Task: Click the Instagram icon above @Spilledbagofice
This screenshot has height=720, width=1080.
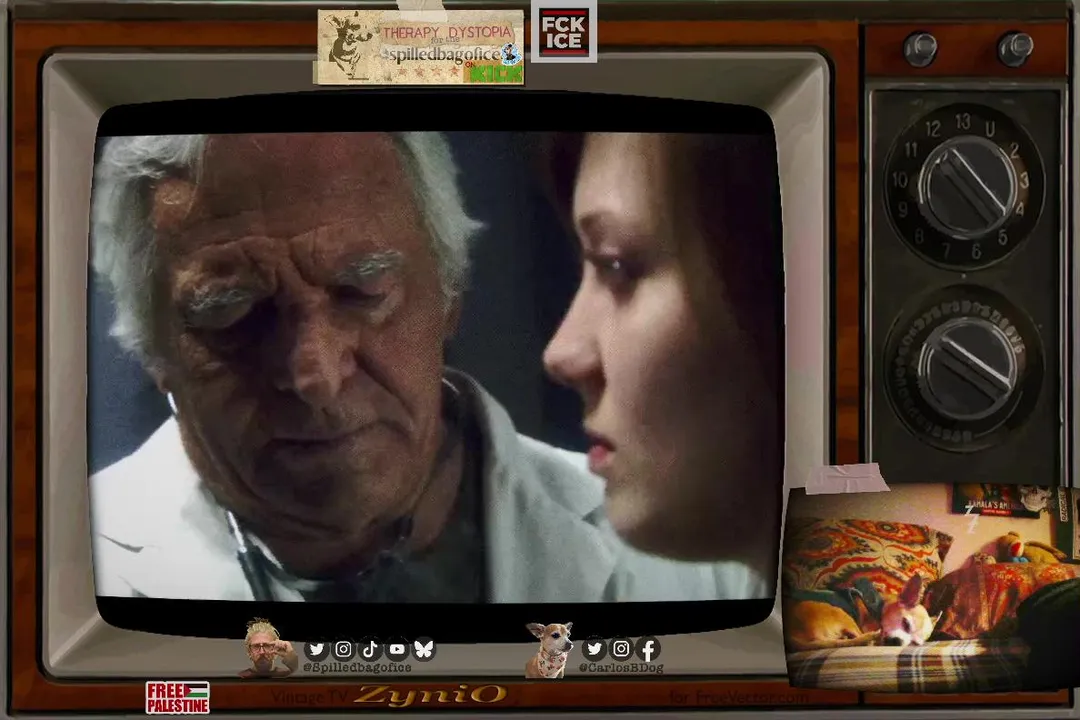Action: click(x=343, y=649)
